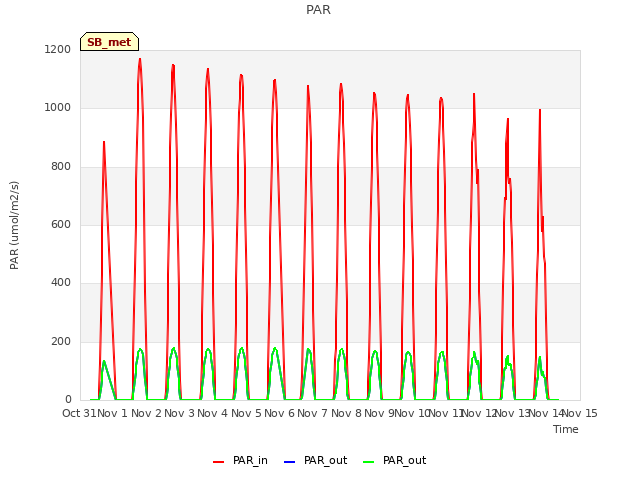Click the y-axis label PAR (umol/m2/s)
The height and width of the screenshot is (480, 640).
(14, 225)
